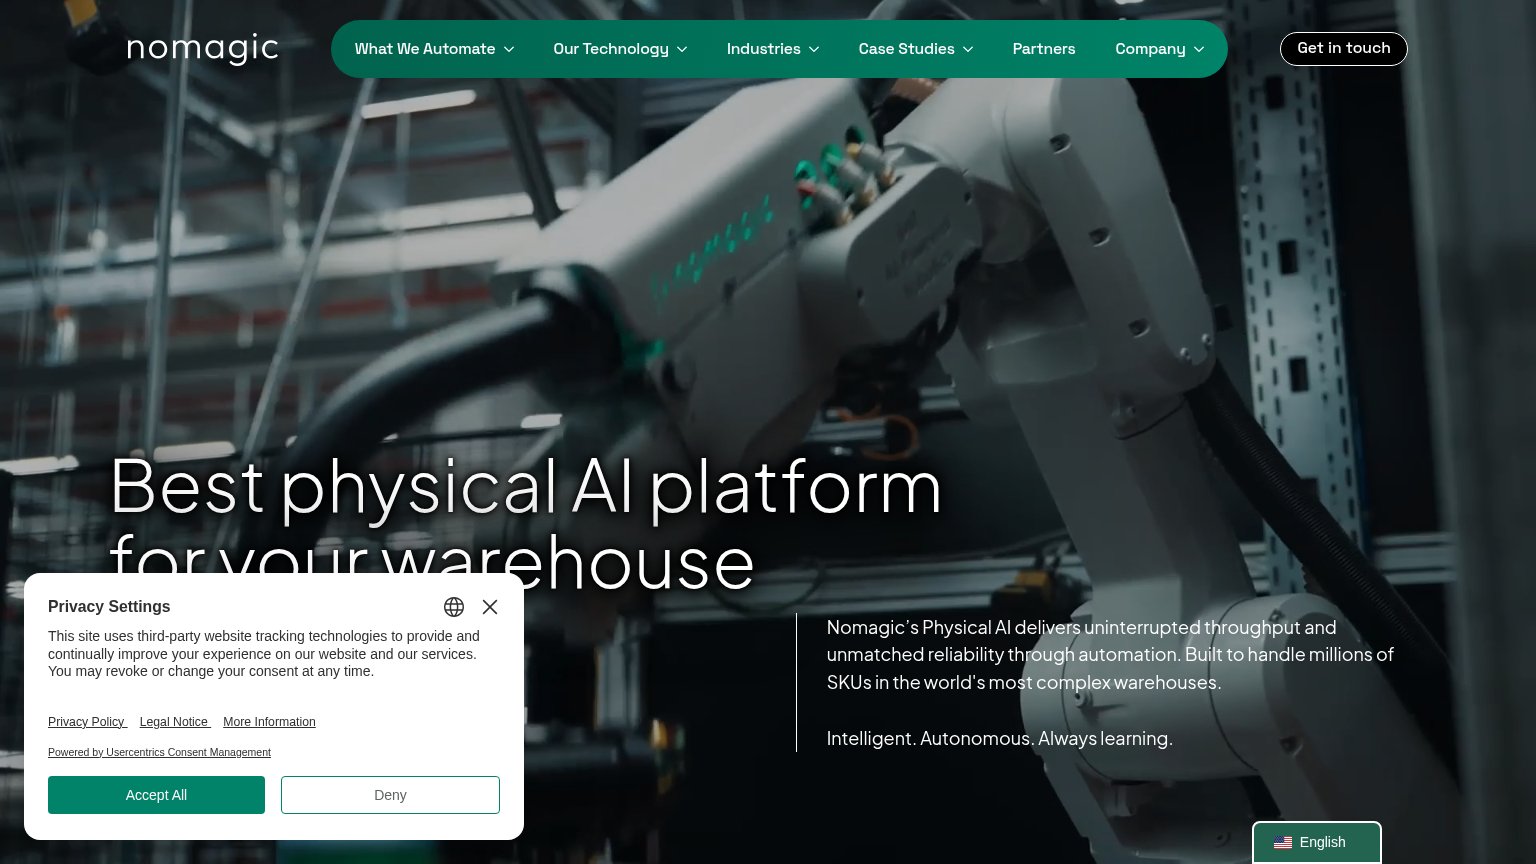1536x864 pixels.
Task: Click the Get in touch button
Action: (x=1344, y=49)
